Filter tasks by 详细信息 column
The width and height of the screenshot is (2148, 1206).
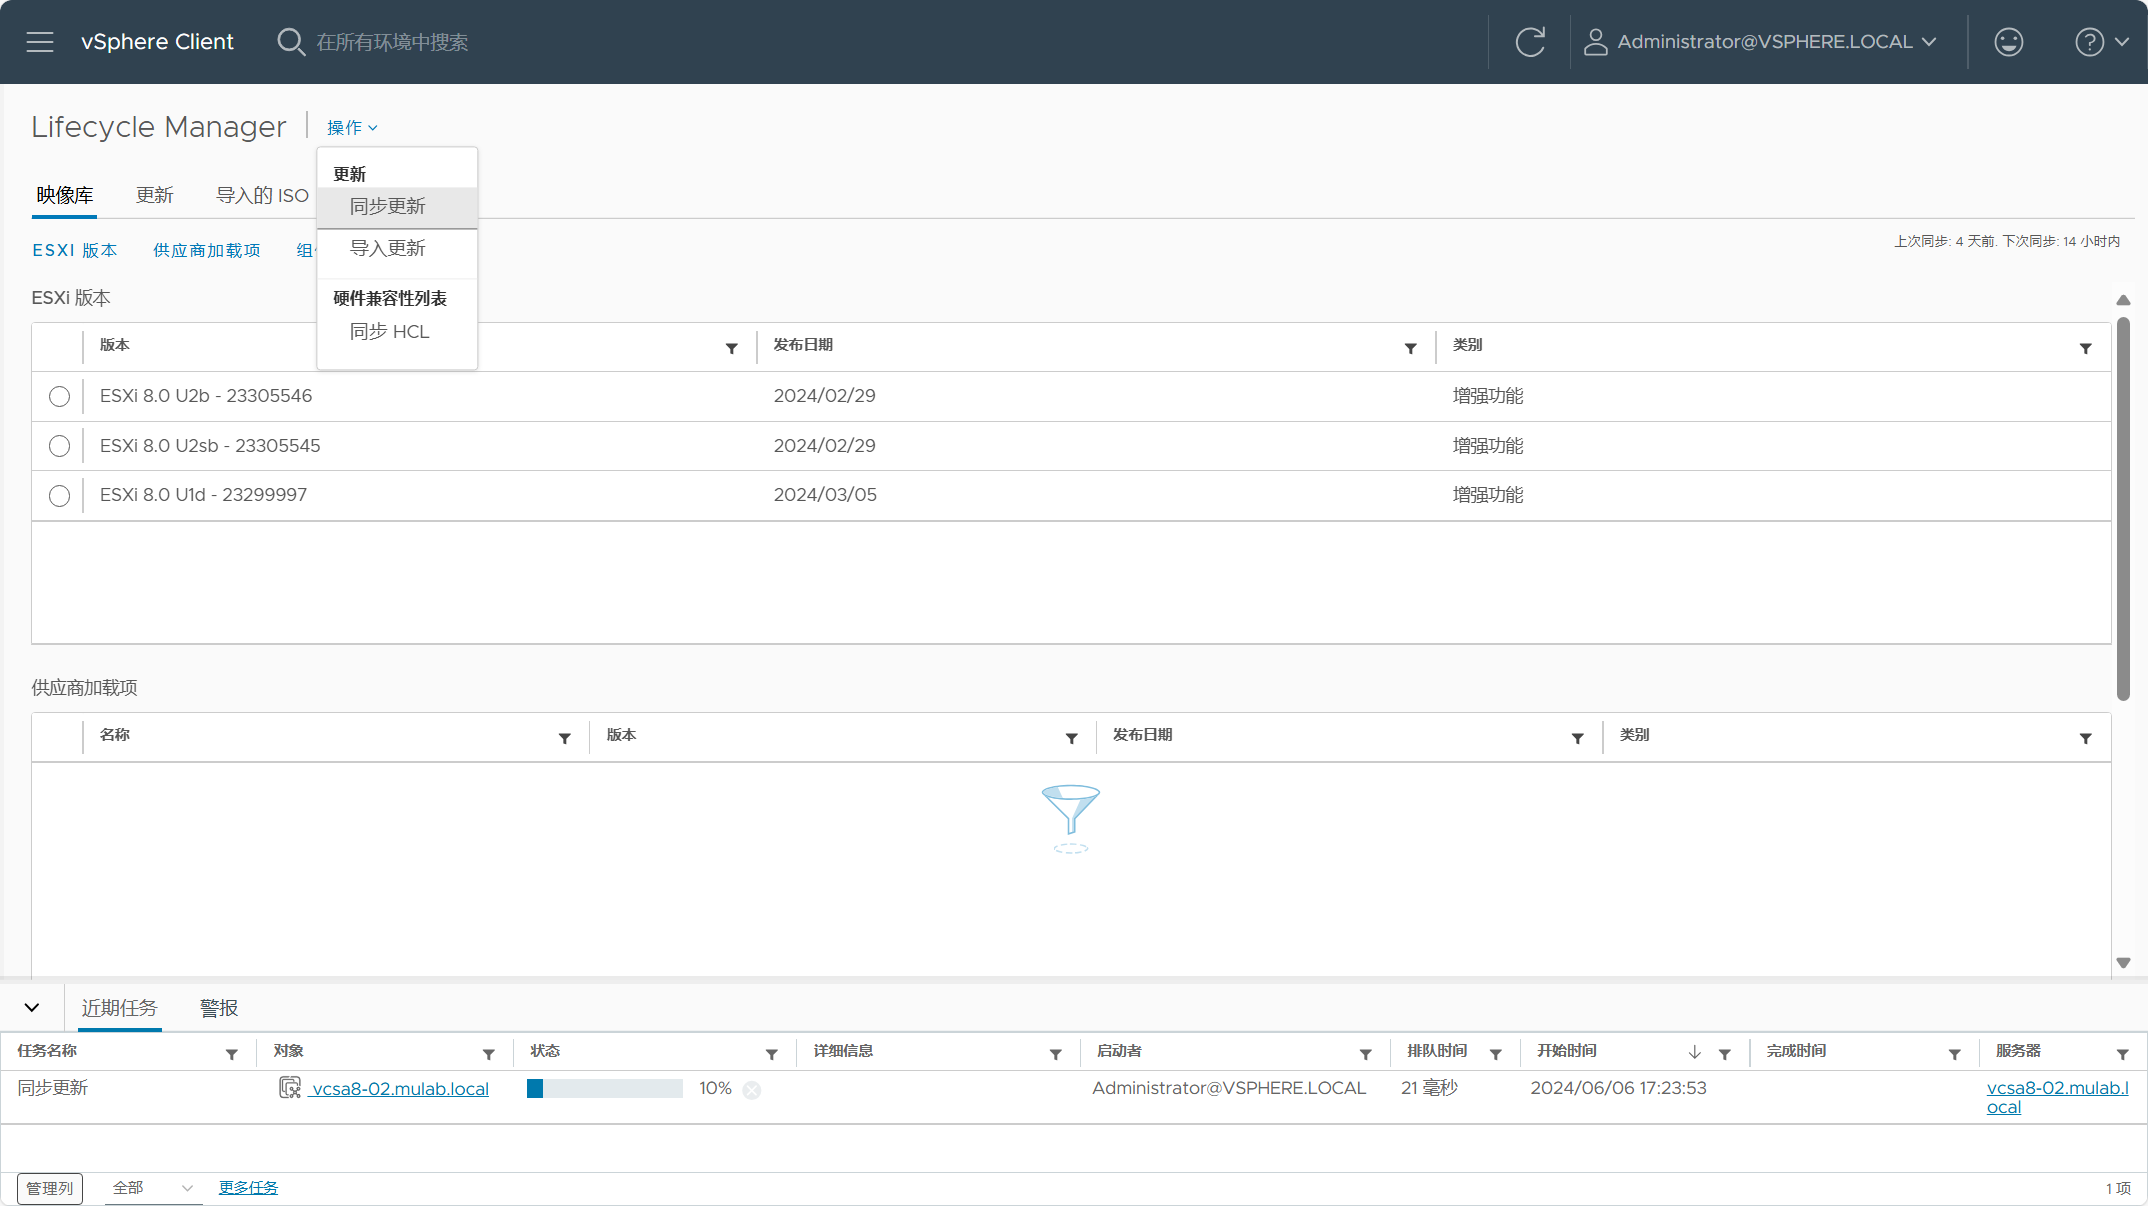pyautogui.click(x=1056, y=1054)
